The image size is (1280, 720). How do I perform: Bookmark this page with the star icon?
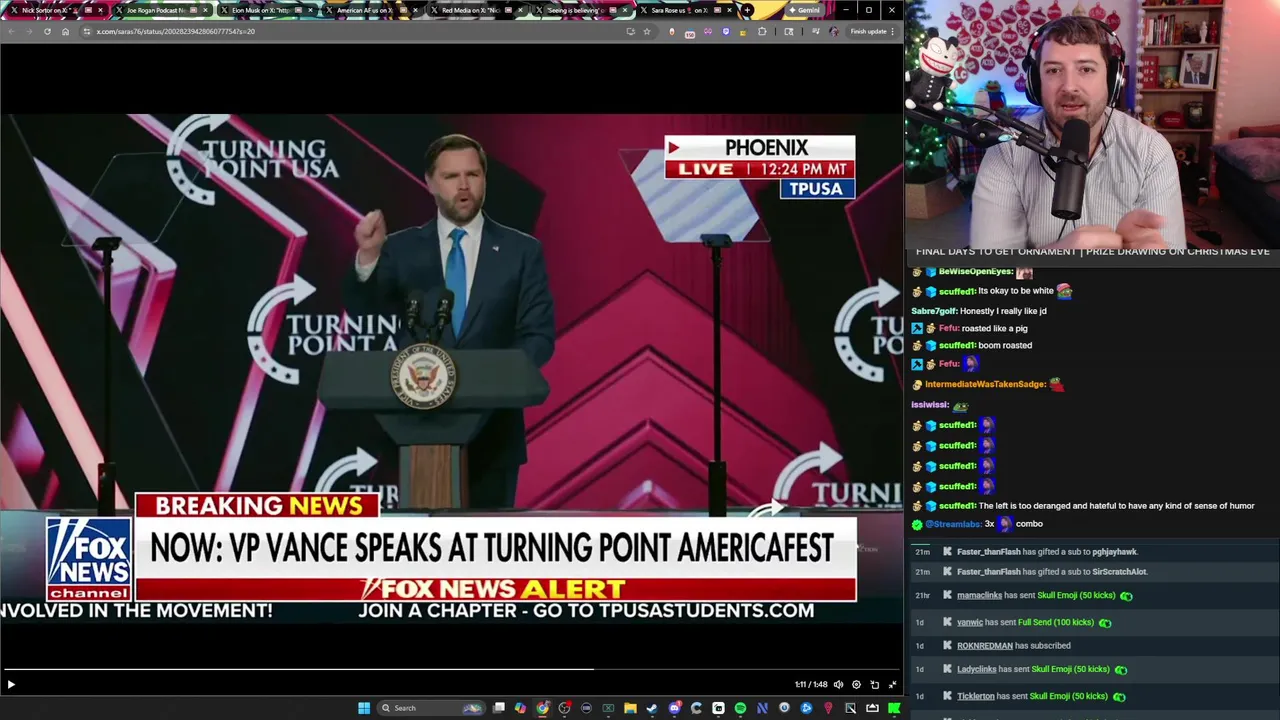(x=647, y=31)
